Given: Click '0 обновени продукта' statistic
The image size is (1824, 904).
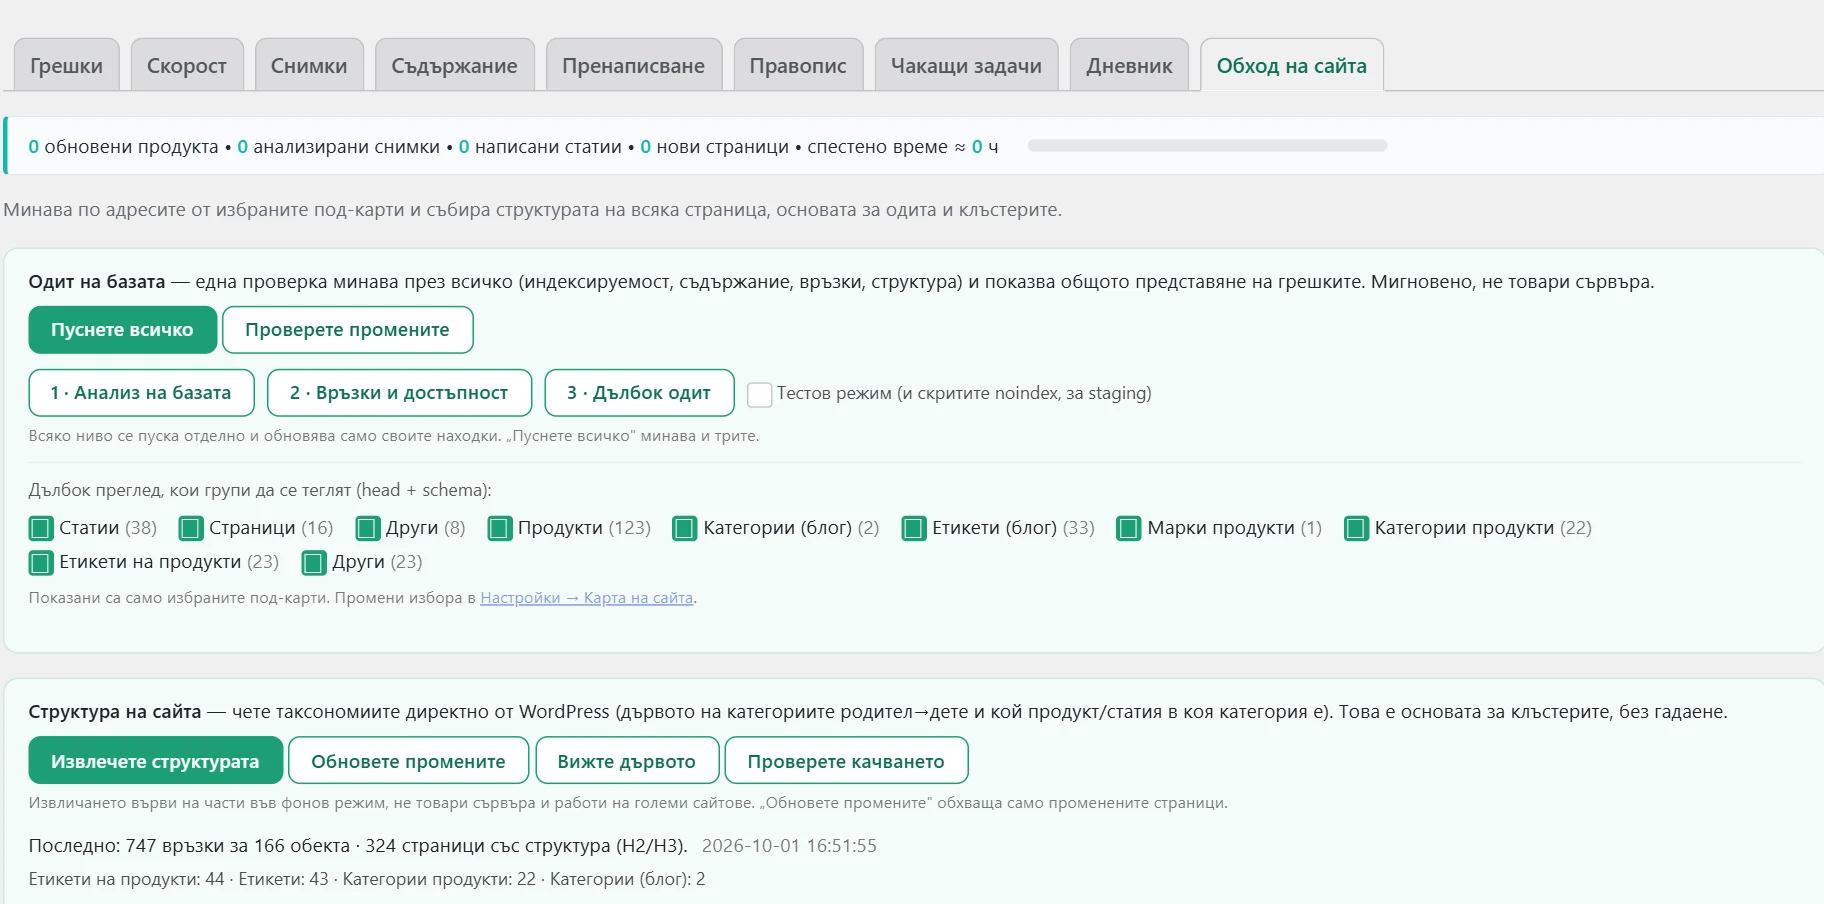Looking at the screenshot, I should click(x=123, y=147).
